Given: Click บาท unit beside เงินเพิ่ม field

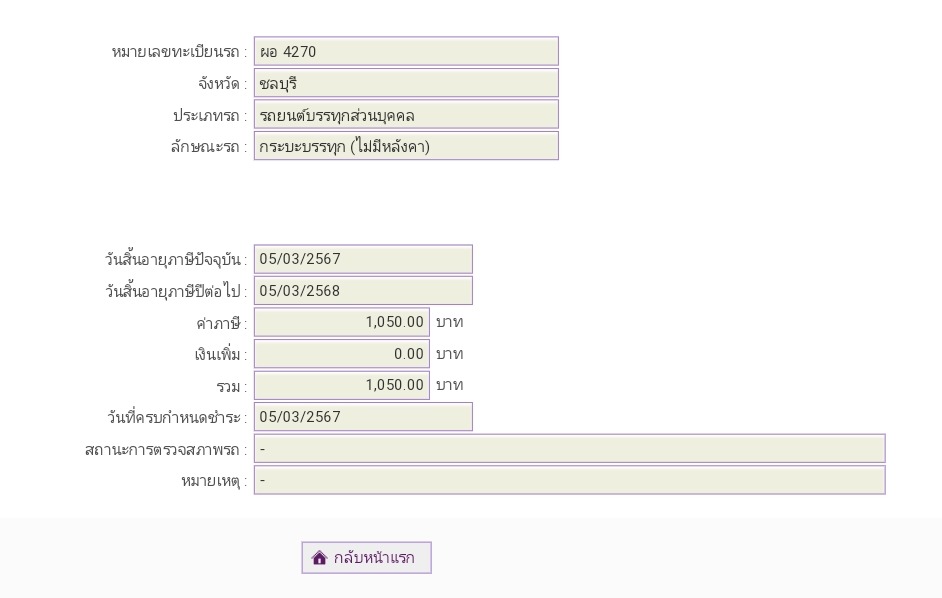Looking at the screenshot, I should 449,354.
